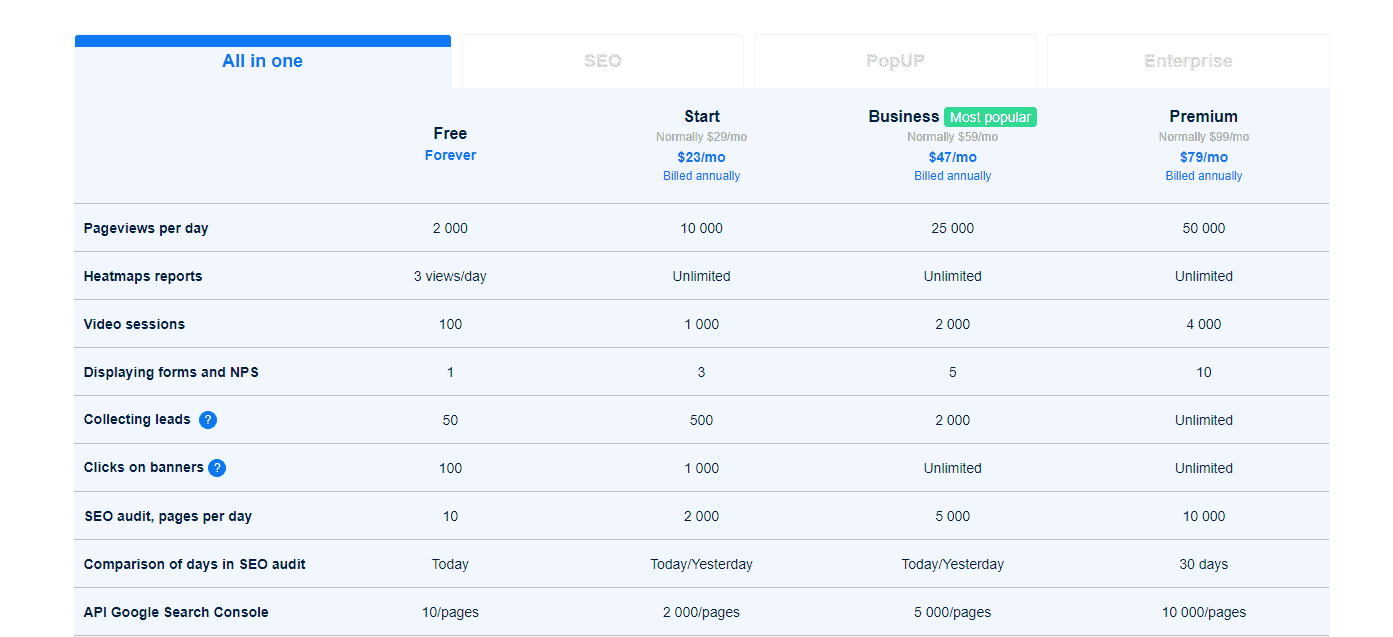The width and height of the screenshot is (1393, 637).
Task: Click Normally $59/mo text
Action: 953,137
